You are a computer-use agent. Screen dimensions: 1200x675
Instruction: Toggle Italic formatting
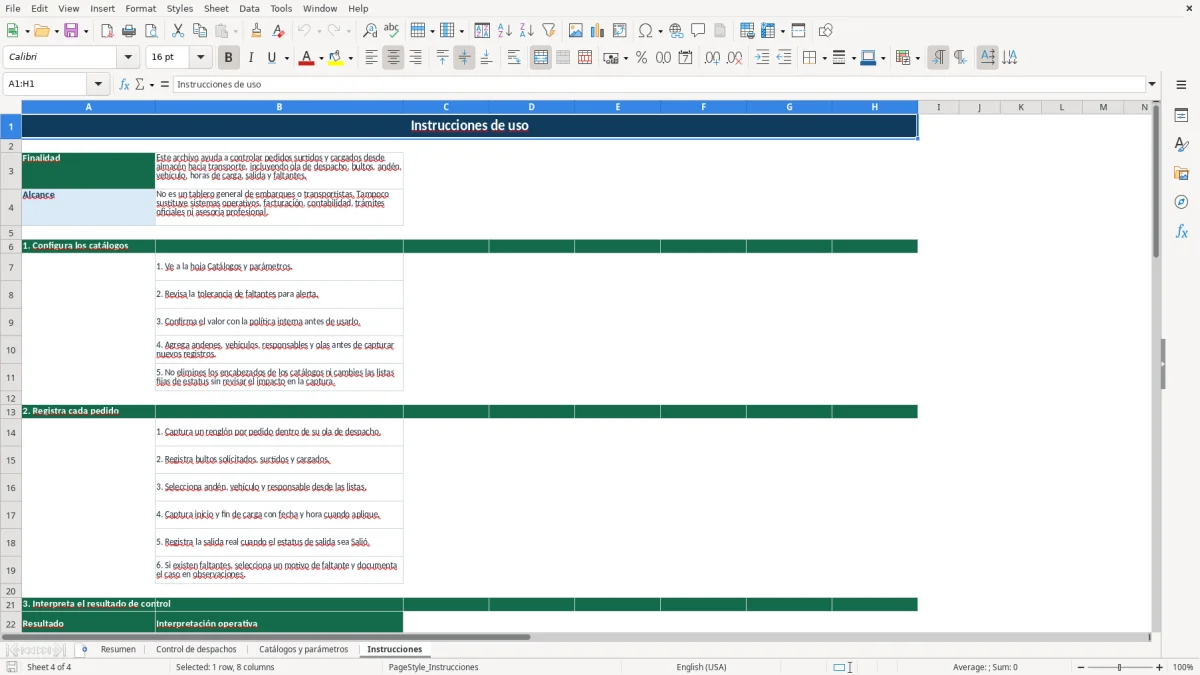[250, 58]
